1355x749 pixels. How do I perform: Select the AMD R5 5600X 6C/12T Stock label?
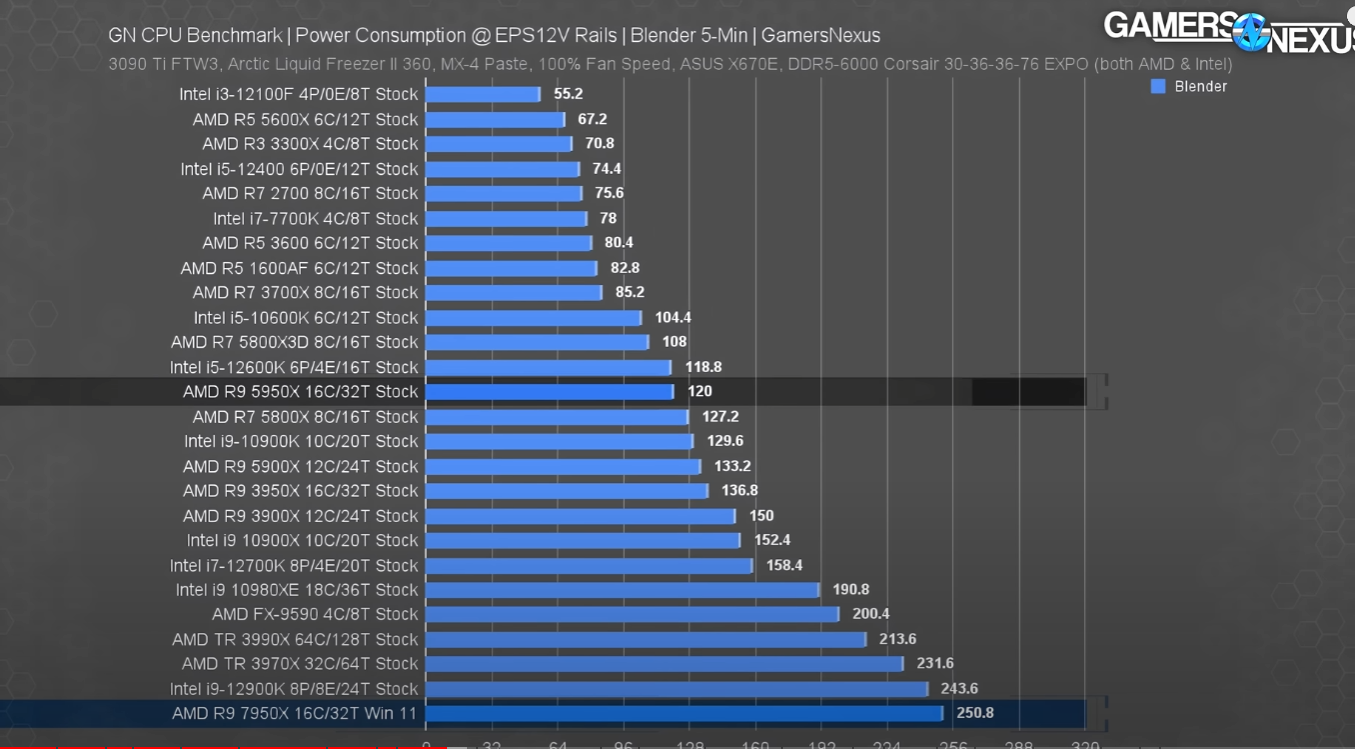(305, 119)
